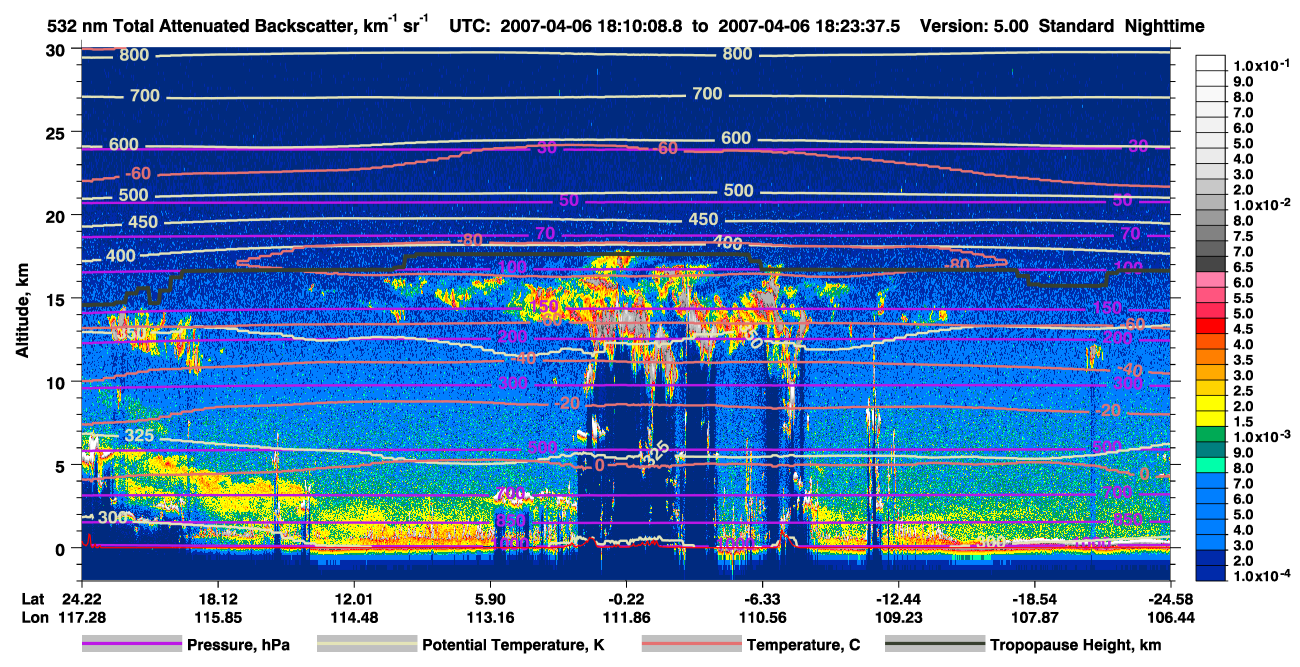Click the dark Tropopause Height line sample in legend
The height and width of the screenshot is (667, 1300).
pyautogui.click(x=935, y=645)
